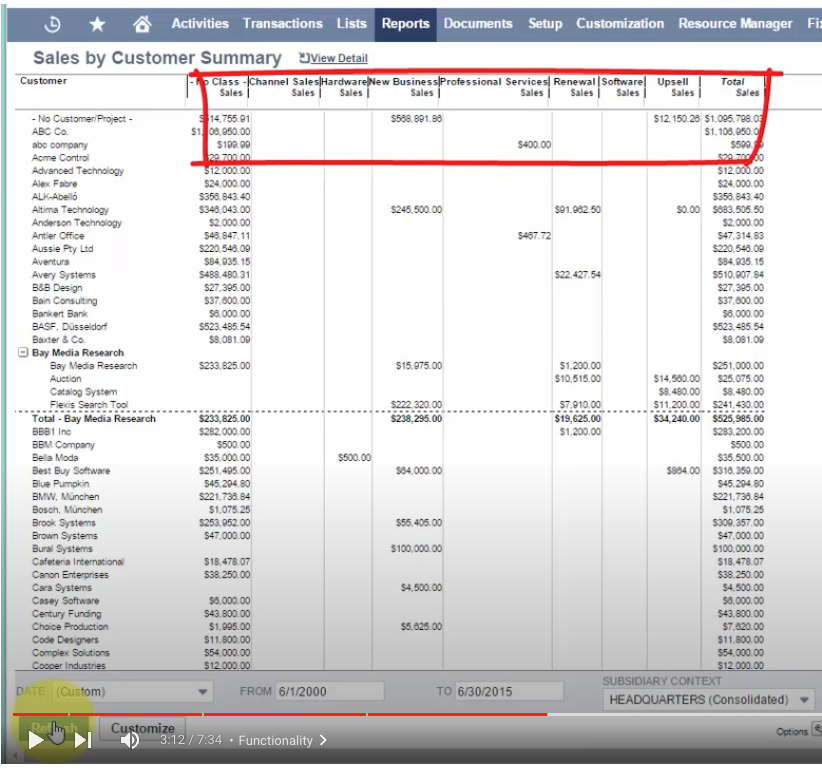Click the $100,000.00 Bural Systems cell
Viewport: 822px width, 769px height.
(416, 549)
